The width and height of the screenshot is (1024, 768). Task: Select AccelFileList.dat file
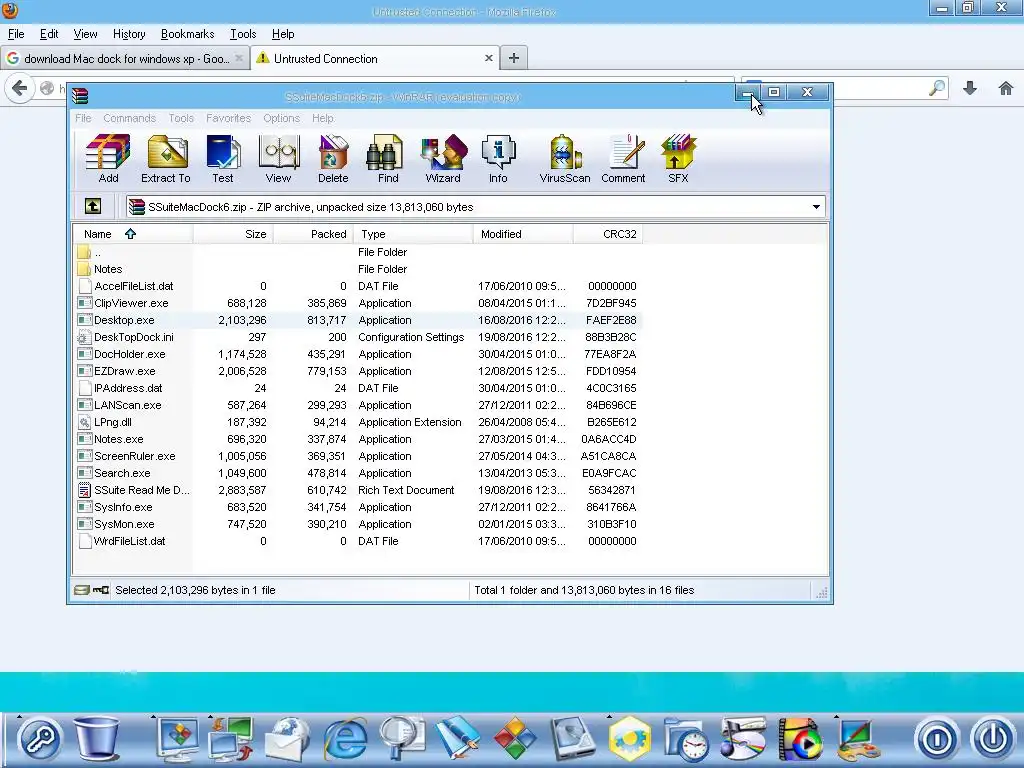tap(358, 286)
